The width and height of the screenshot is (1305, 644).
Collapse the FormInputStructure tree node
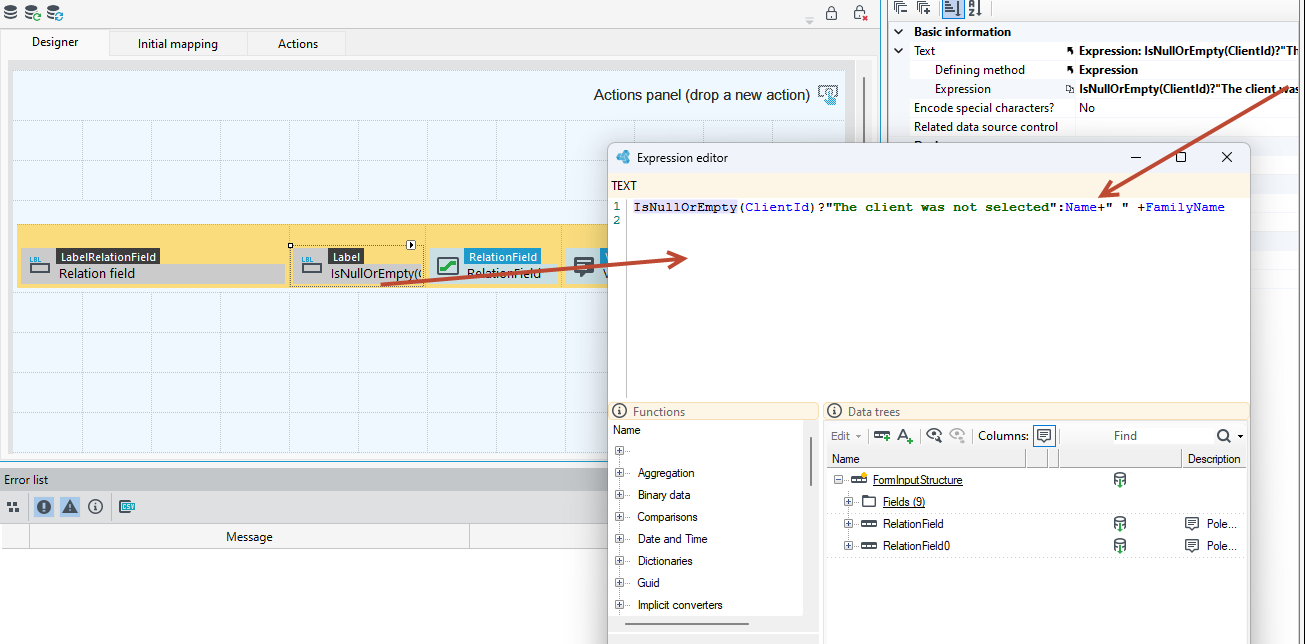coord(838,480)
